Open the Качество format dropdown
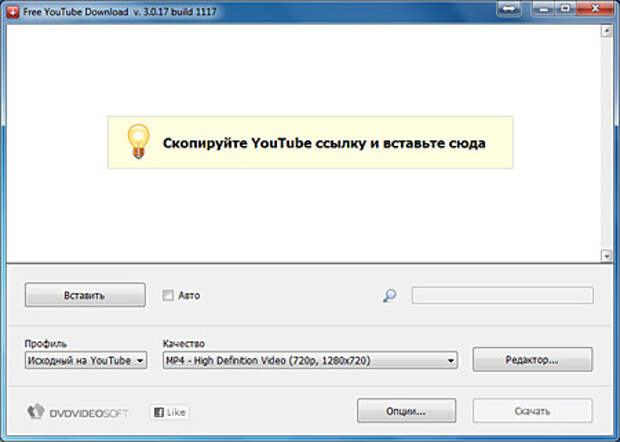Image resolution: width=620 pixels, height=442 pixels. tap(310, 361)
